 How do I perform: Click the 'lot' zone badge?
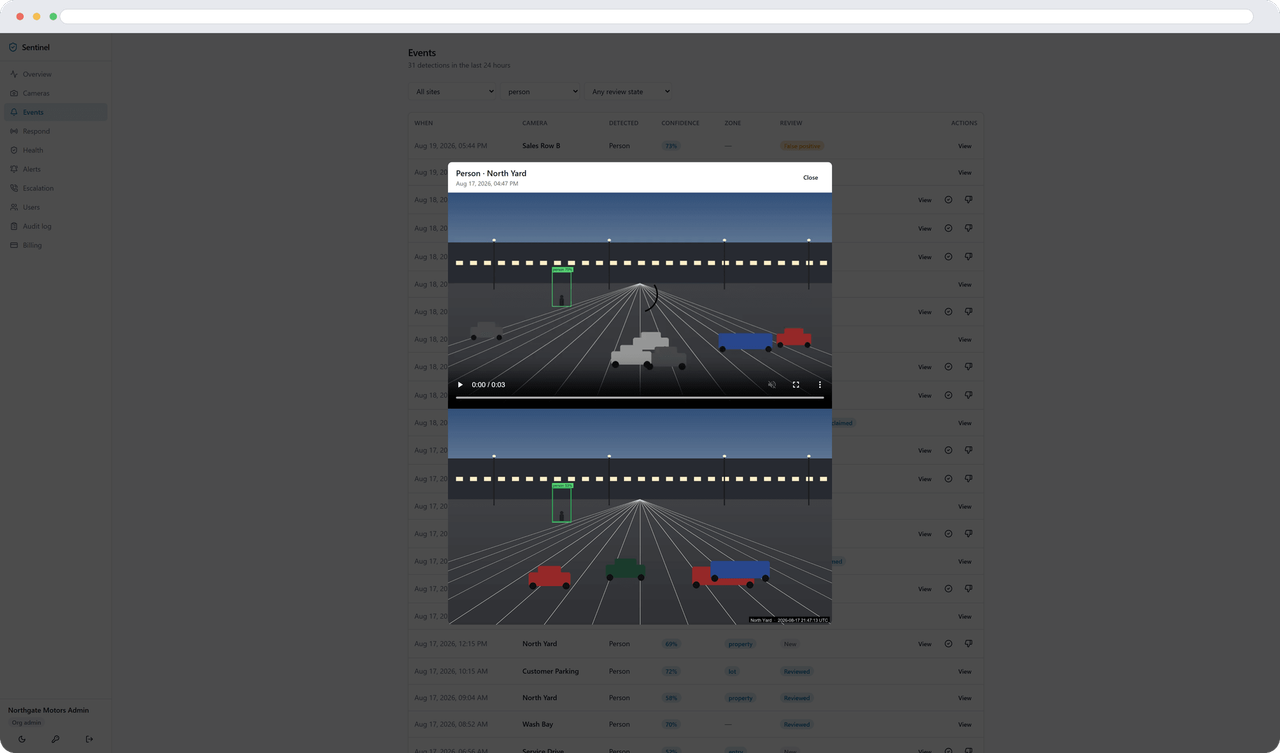[x=733, y=671]
